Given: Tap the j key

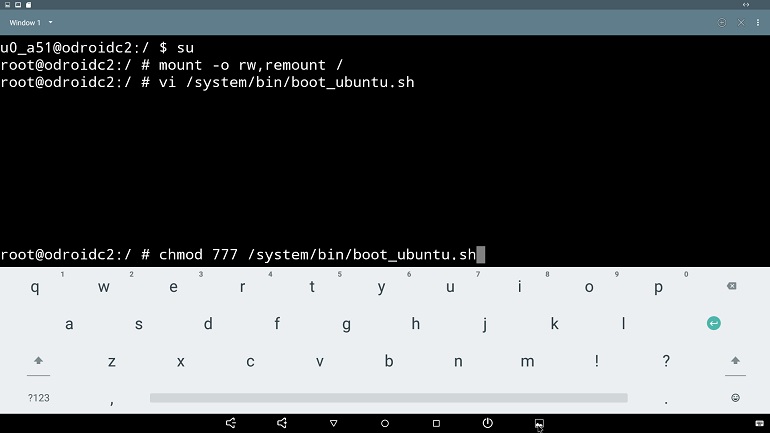Looking at the screenshot, I should point(485,325).
